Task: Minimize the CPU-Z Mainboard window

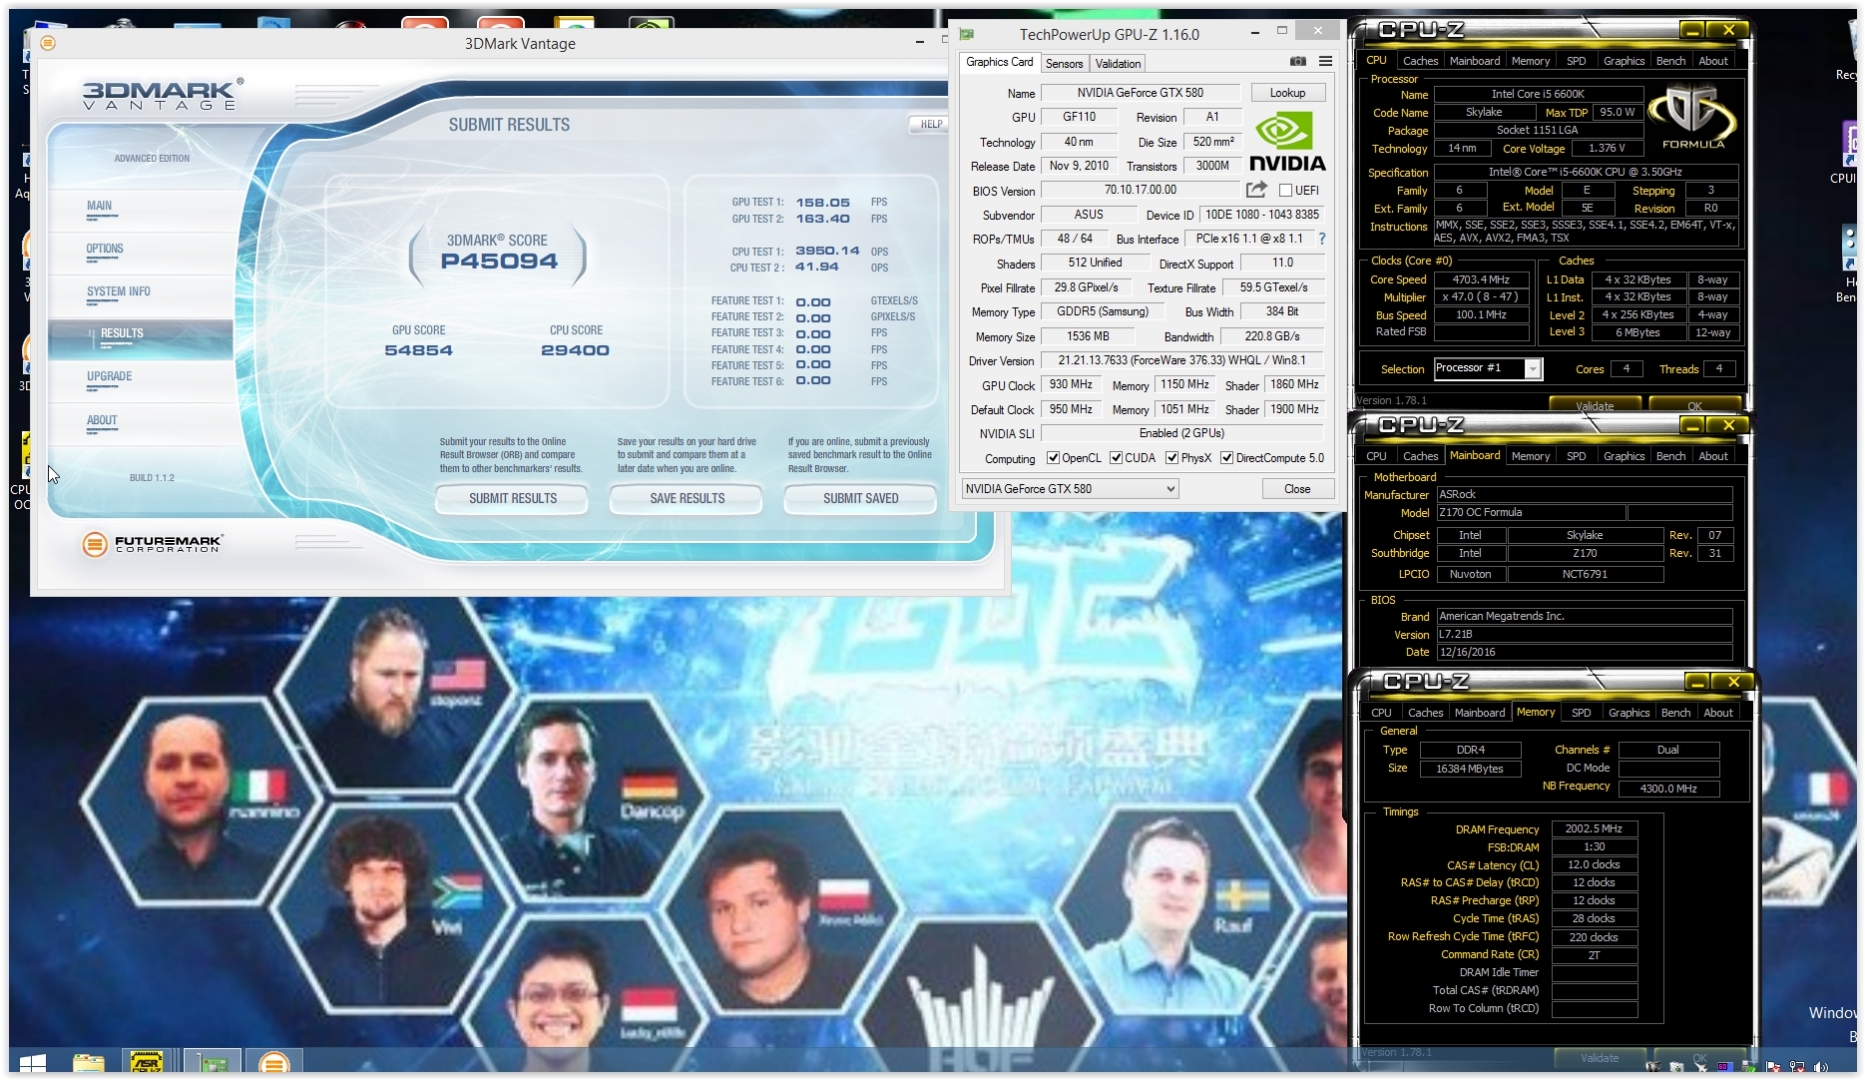Action: coord(1692,426)
